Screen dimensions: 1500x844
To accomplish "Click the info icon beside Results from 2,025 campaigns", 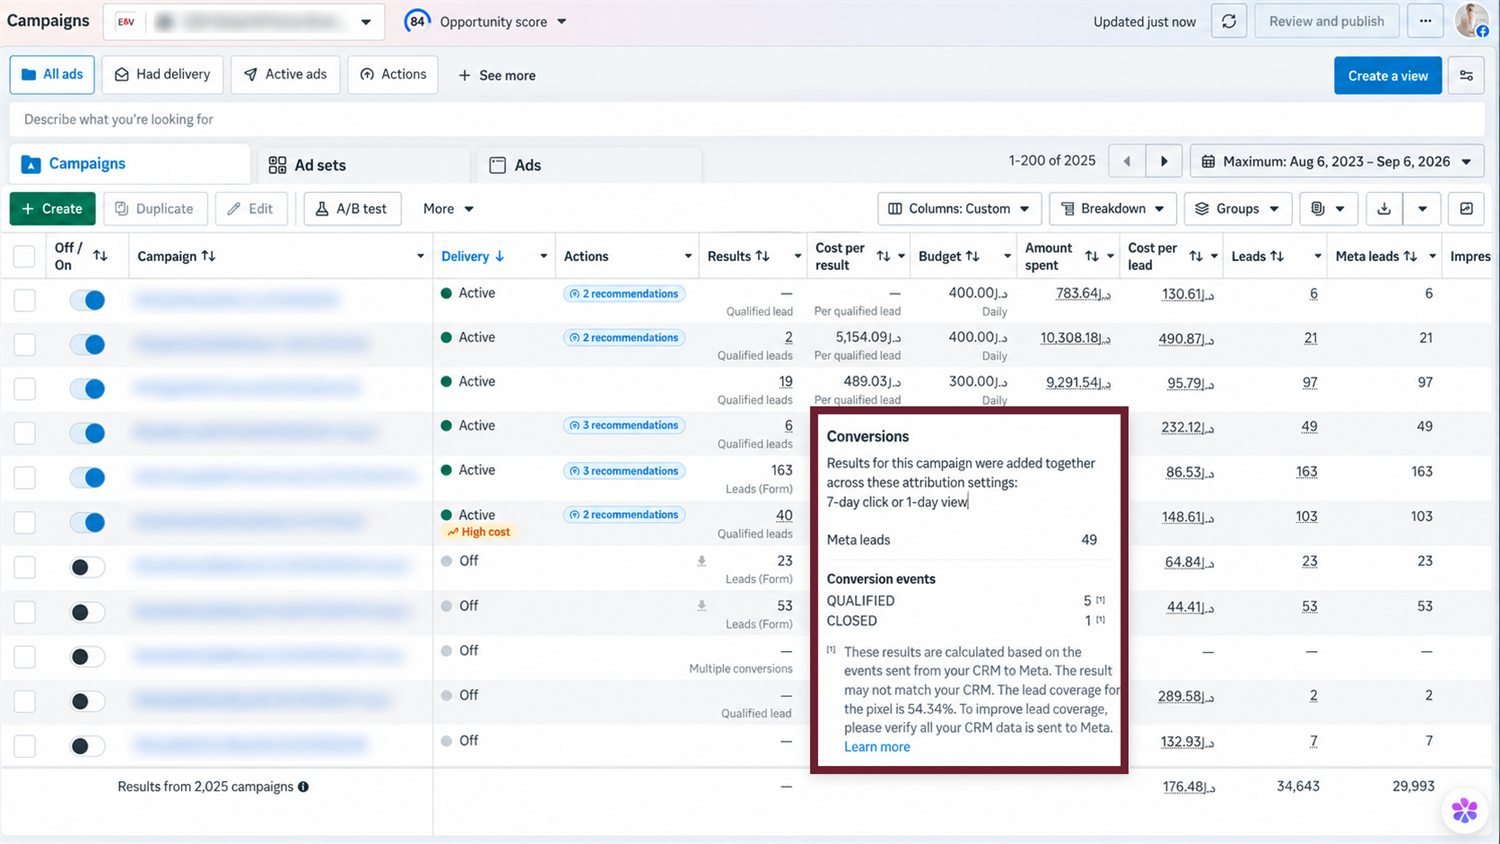I will click(x=303, y=787).
